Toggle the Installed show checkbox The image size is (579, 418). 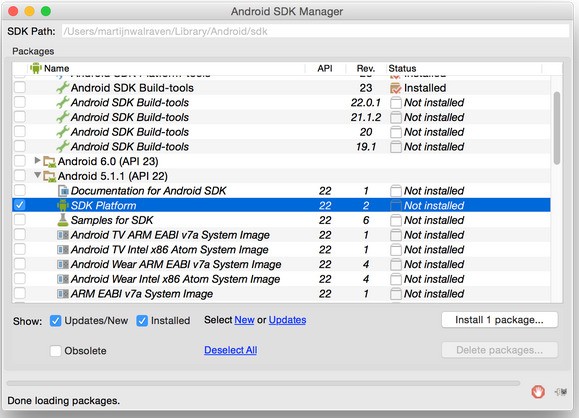[x=142, y=321]
